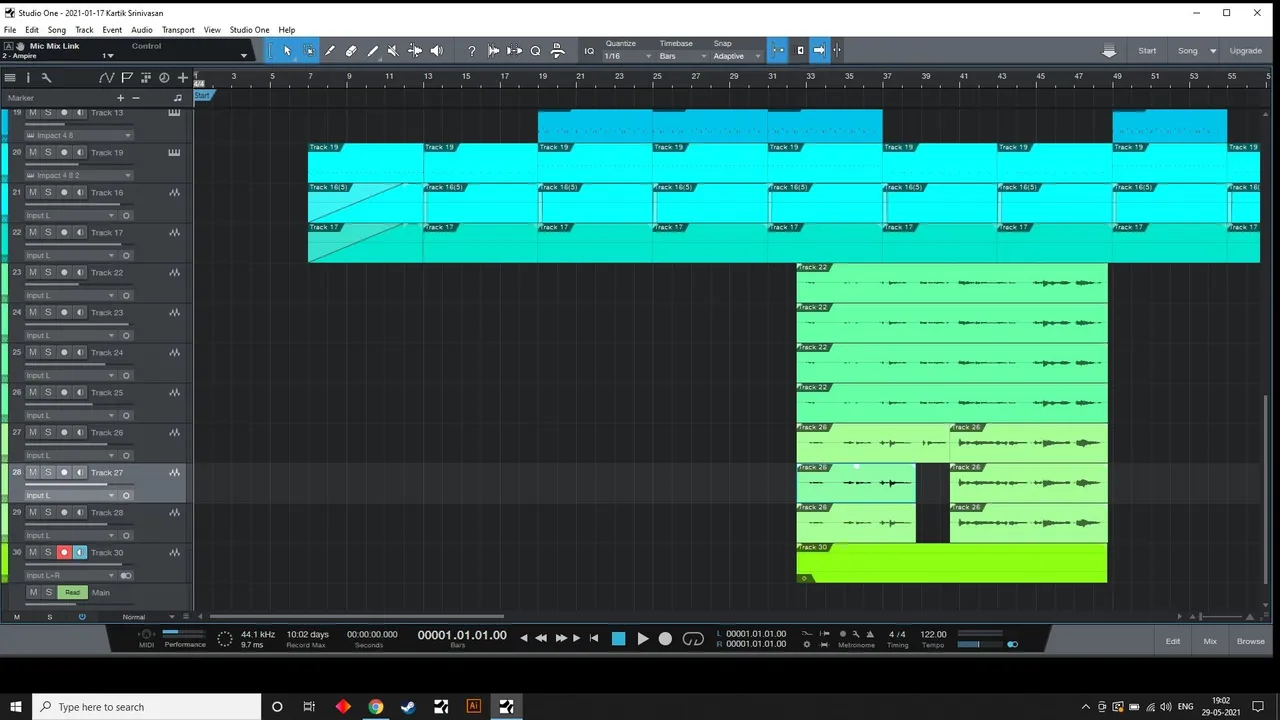This screenshot has height=720, width=1280.
Task: Open Chrome from Windows taskbar
Action: 376,706
